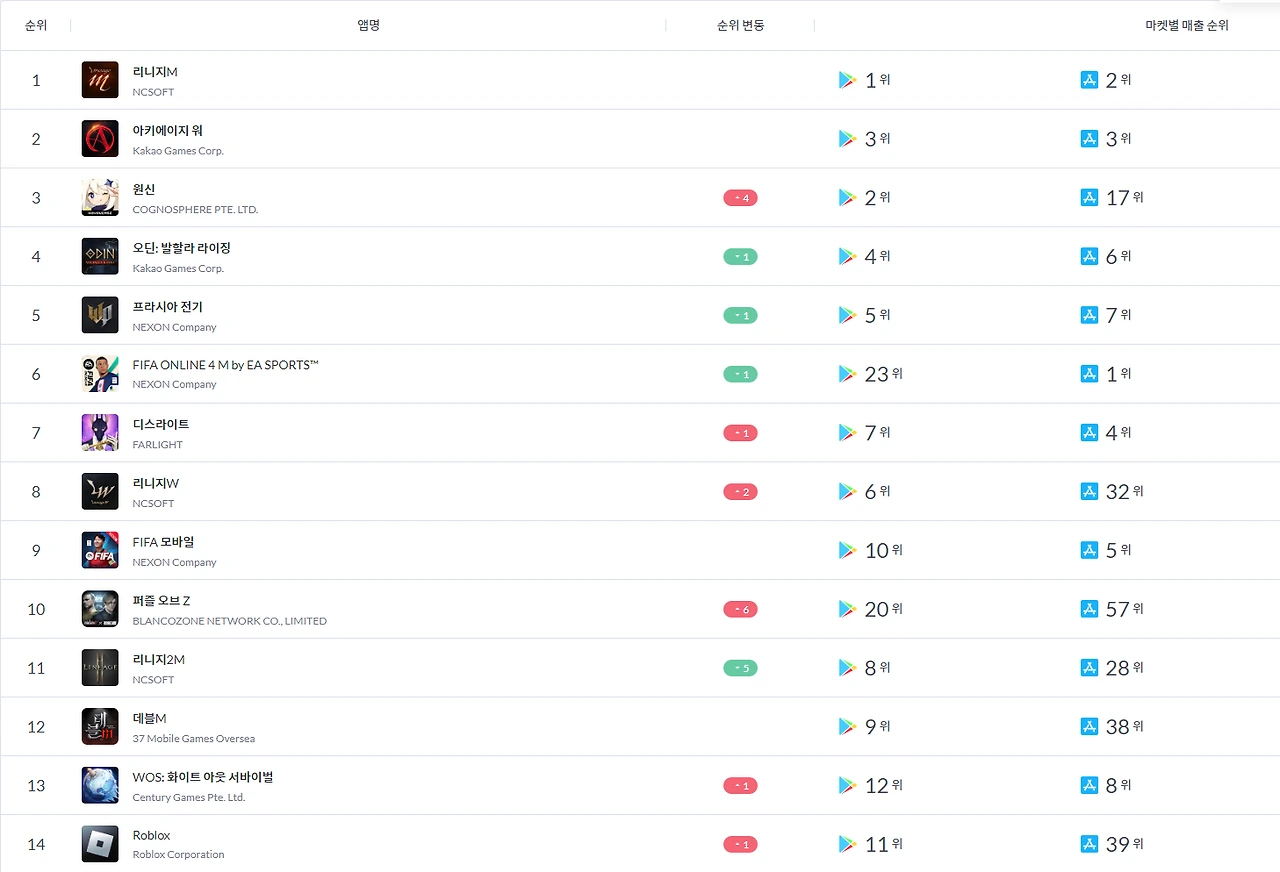The height and width of the screenshot is (872, 1280).
Task: Select App Store icon for FIFA ONLINE 4 M
Action: [1090, 374]
